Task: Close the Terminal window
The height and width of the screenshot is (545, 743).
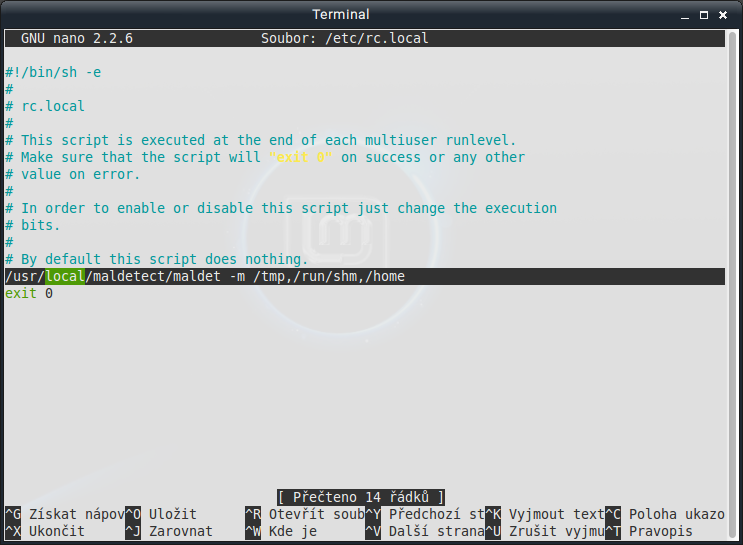Action: pos(723,16)
